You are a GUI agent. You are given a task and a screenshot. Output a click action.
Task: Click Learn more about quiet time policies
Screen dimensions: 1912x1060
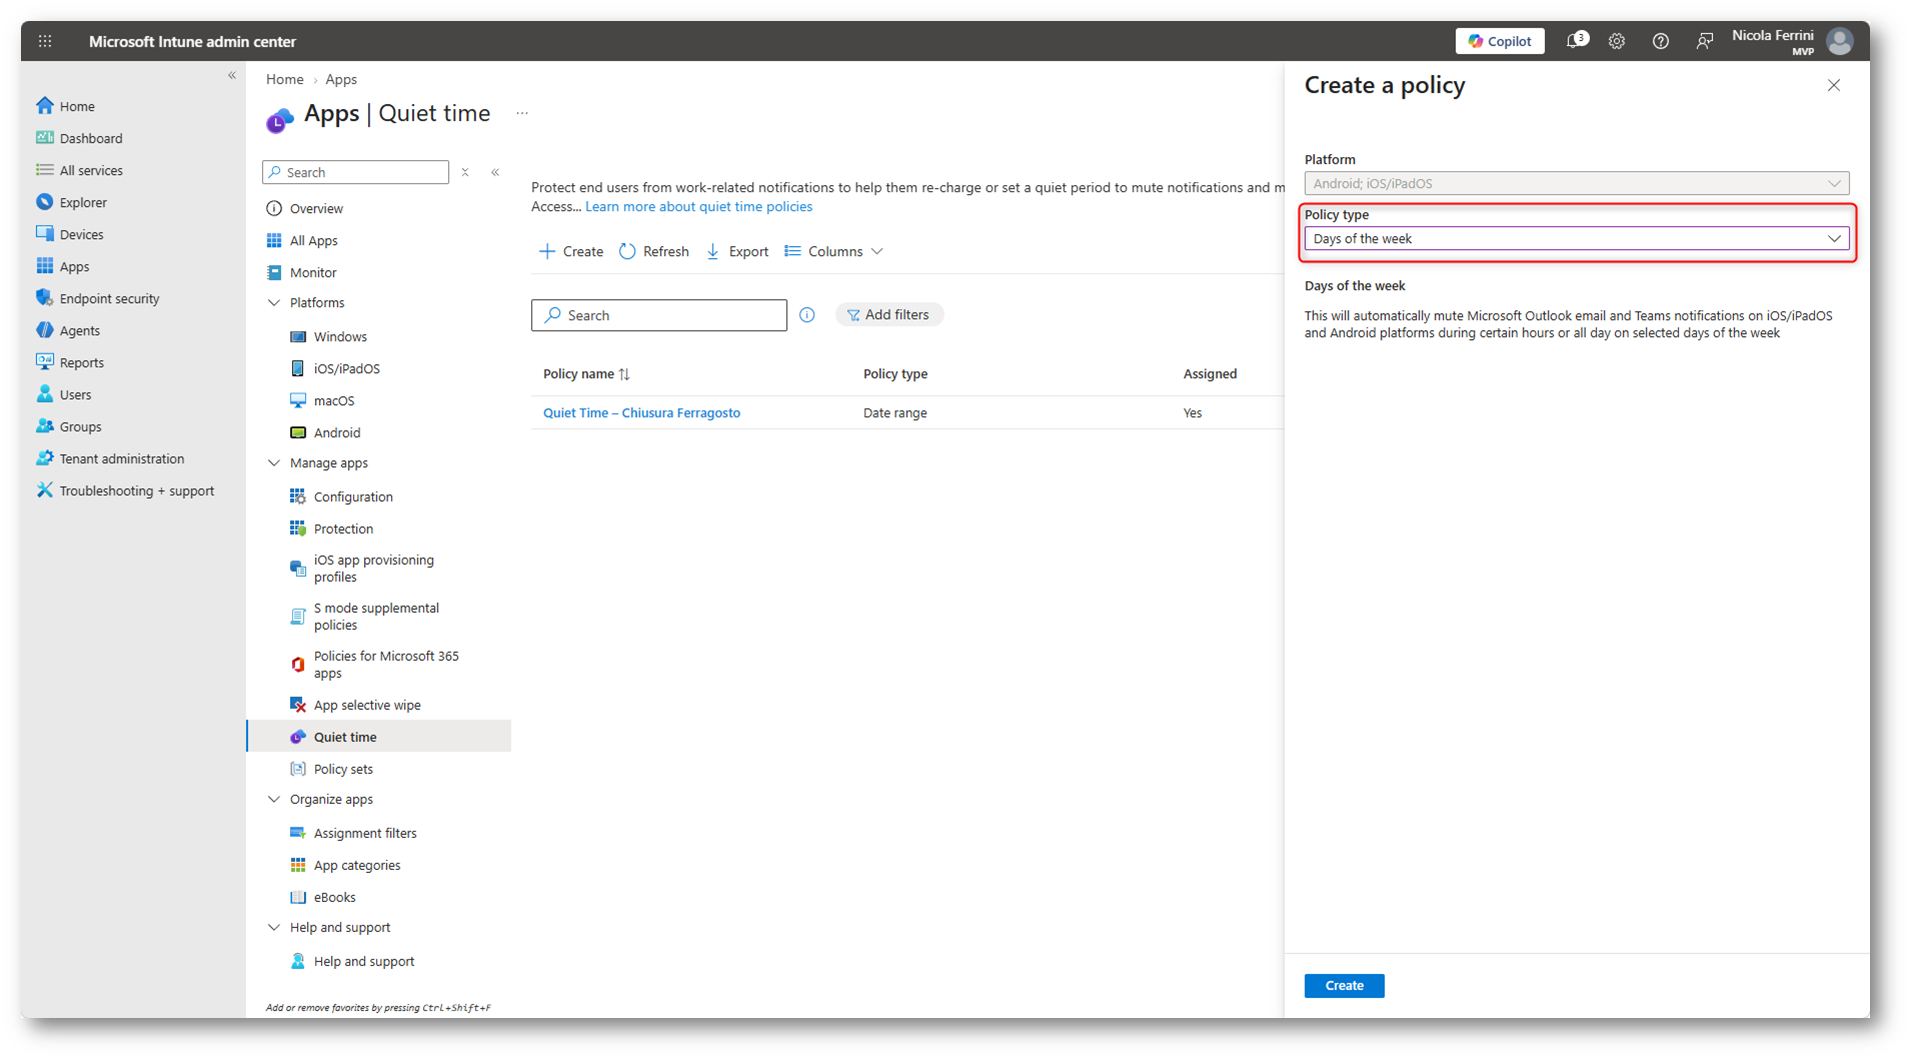coord(699,206)
